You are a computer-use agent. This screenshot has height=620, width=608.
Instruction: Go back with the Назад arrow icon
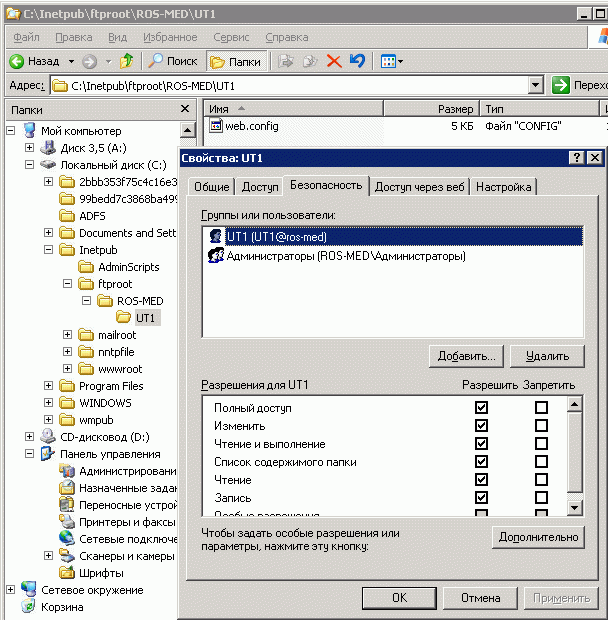17,61
